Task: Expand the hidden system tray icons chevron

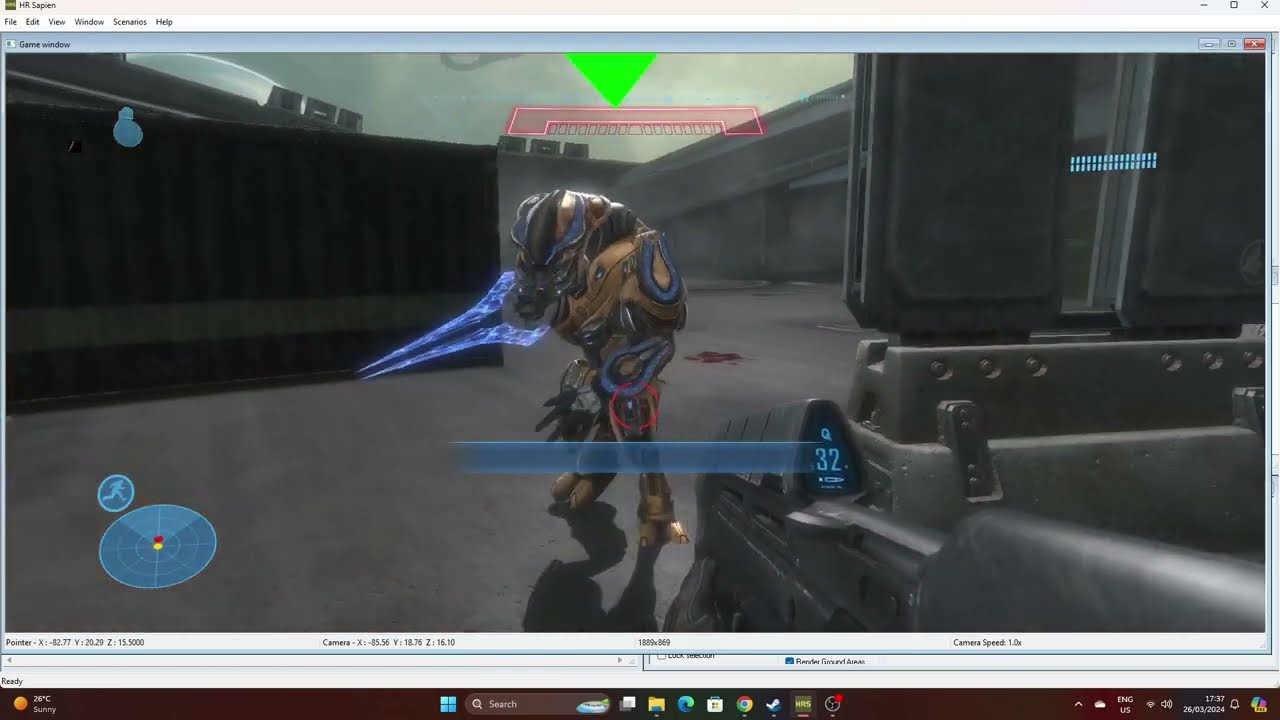Action: point(1078,704)
